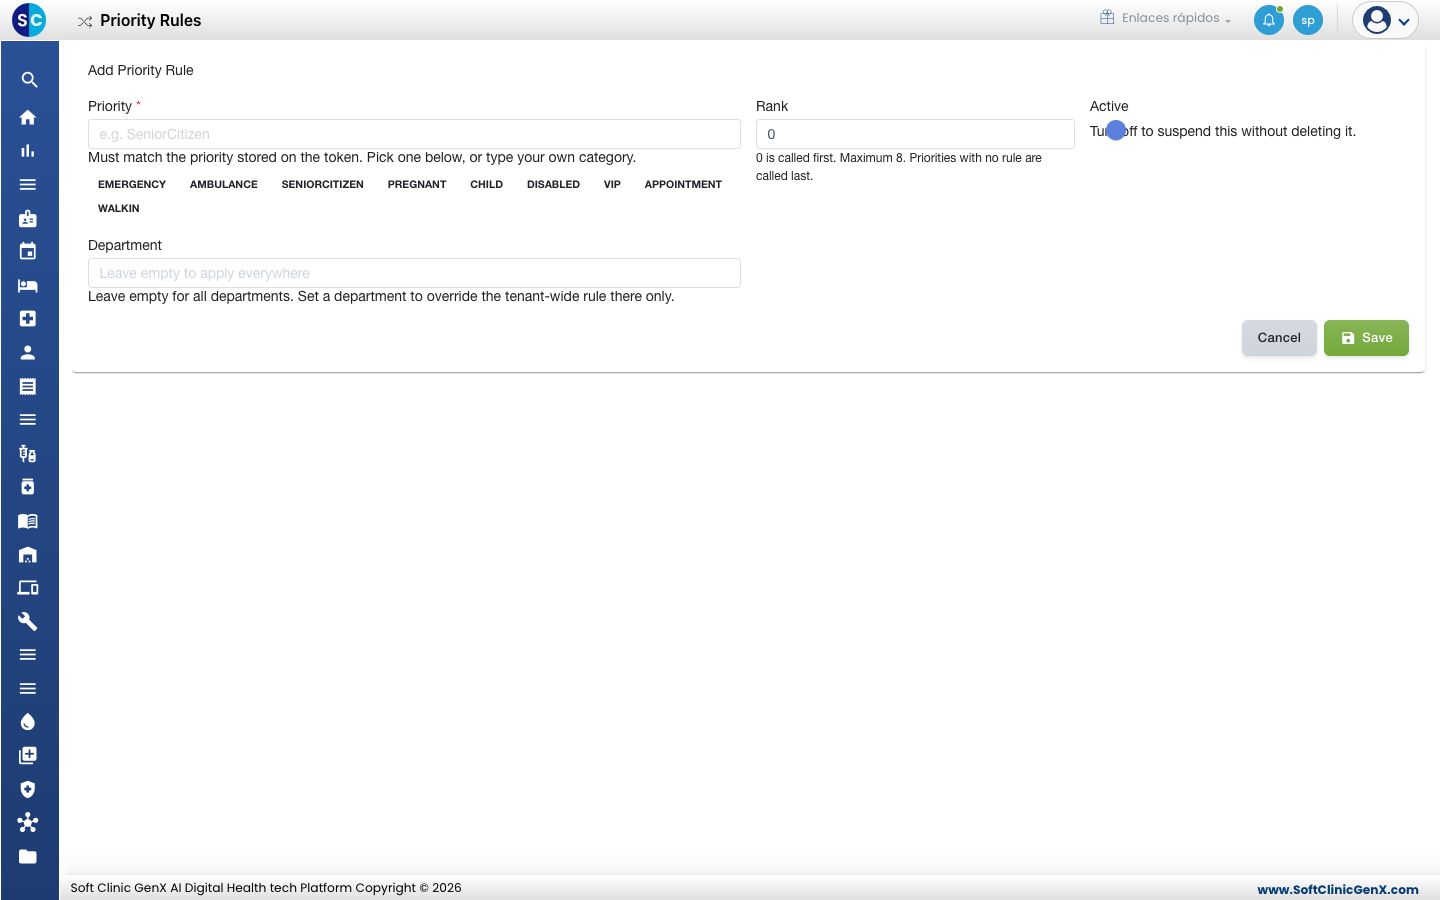Click the 'Add Priority Rule' heading text

pyautogui.click(x=141, y=70)
